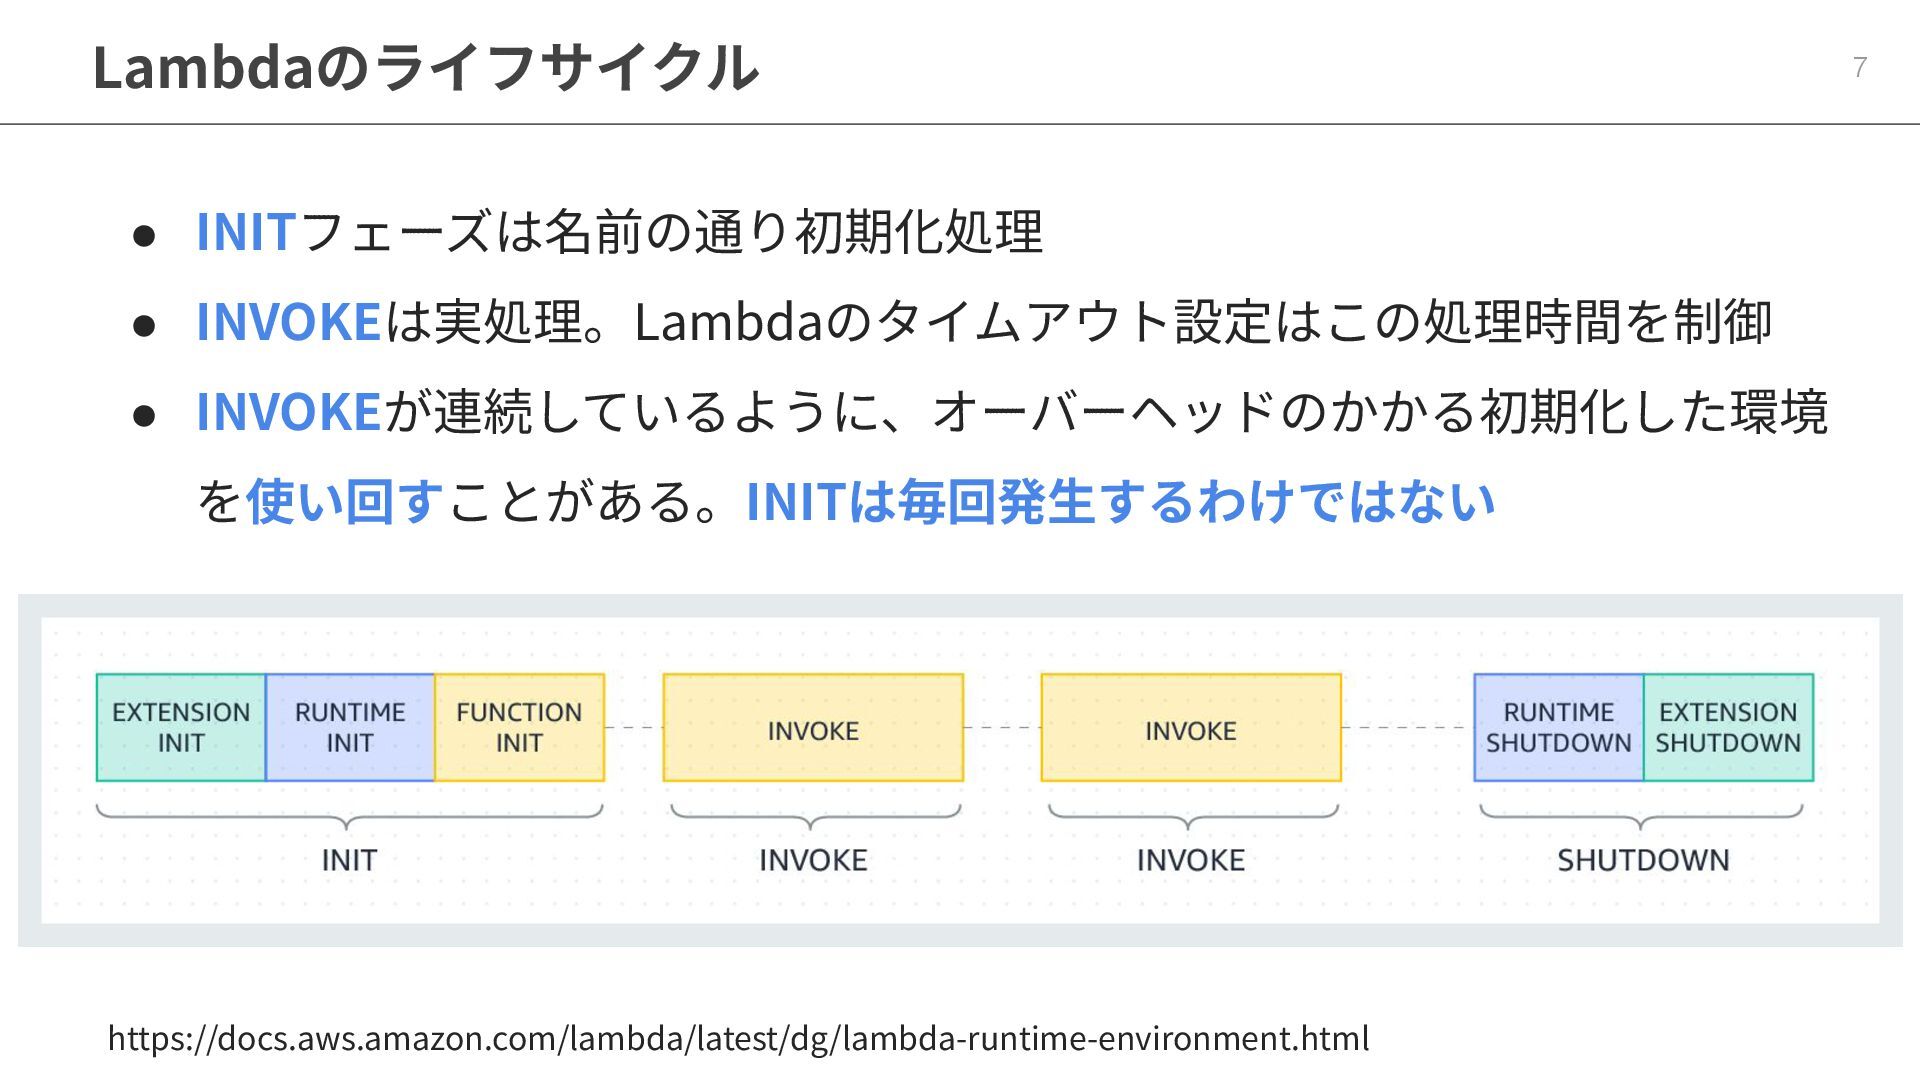
Task: Click the page number 7
Action: coord(1860,67)
